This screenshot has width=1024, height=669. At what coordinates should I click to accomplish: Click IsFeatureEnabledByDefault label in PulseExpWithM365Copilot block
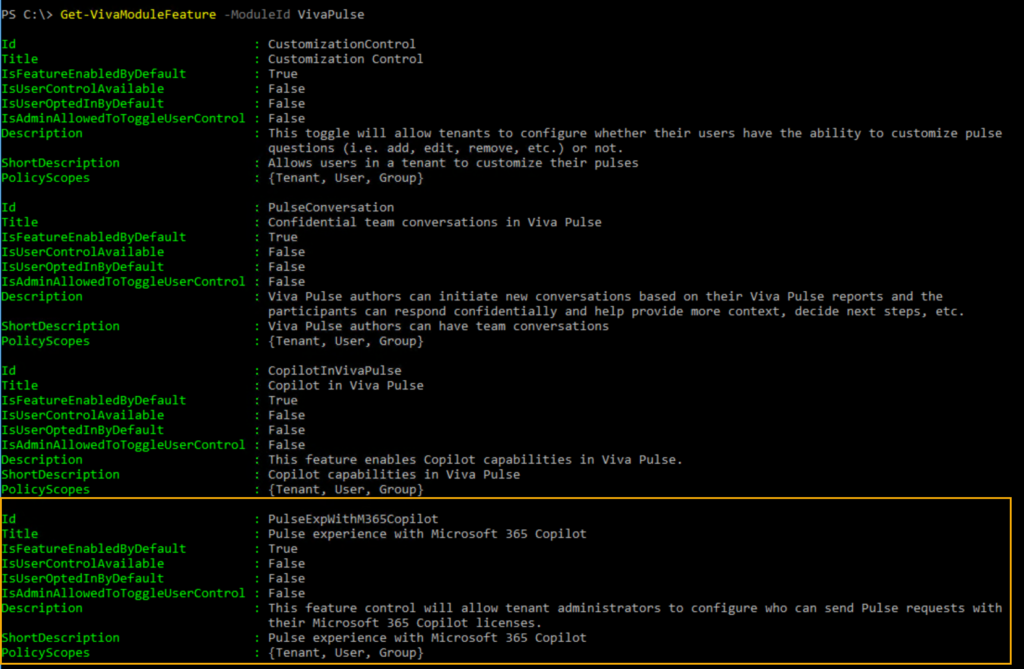coord(94,549)
